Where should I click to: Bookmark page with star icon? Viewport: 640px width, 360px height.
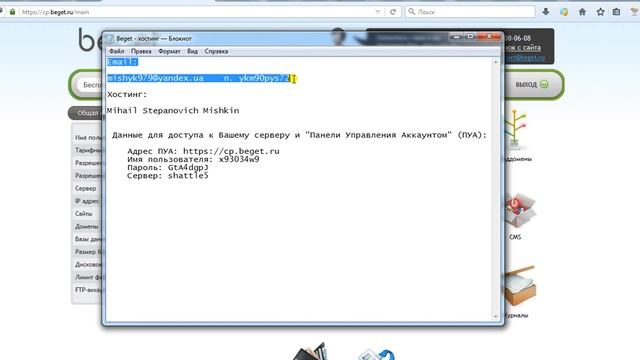click(x=600, y=12)
